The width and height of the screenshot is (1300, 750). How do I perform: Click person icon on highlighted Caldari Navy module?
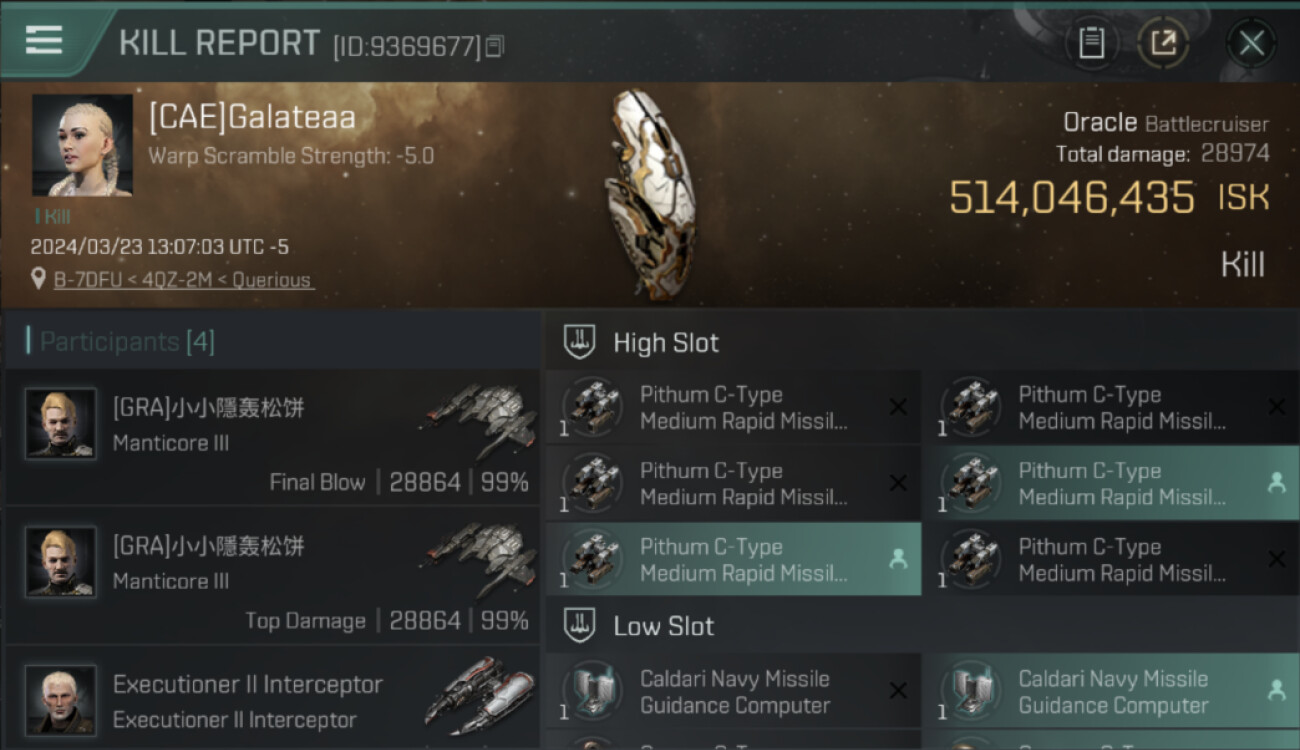1276,690
